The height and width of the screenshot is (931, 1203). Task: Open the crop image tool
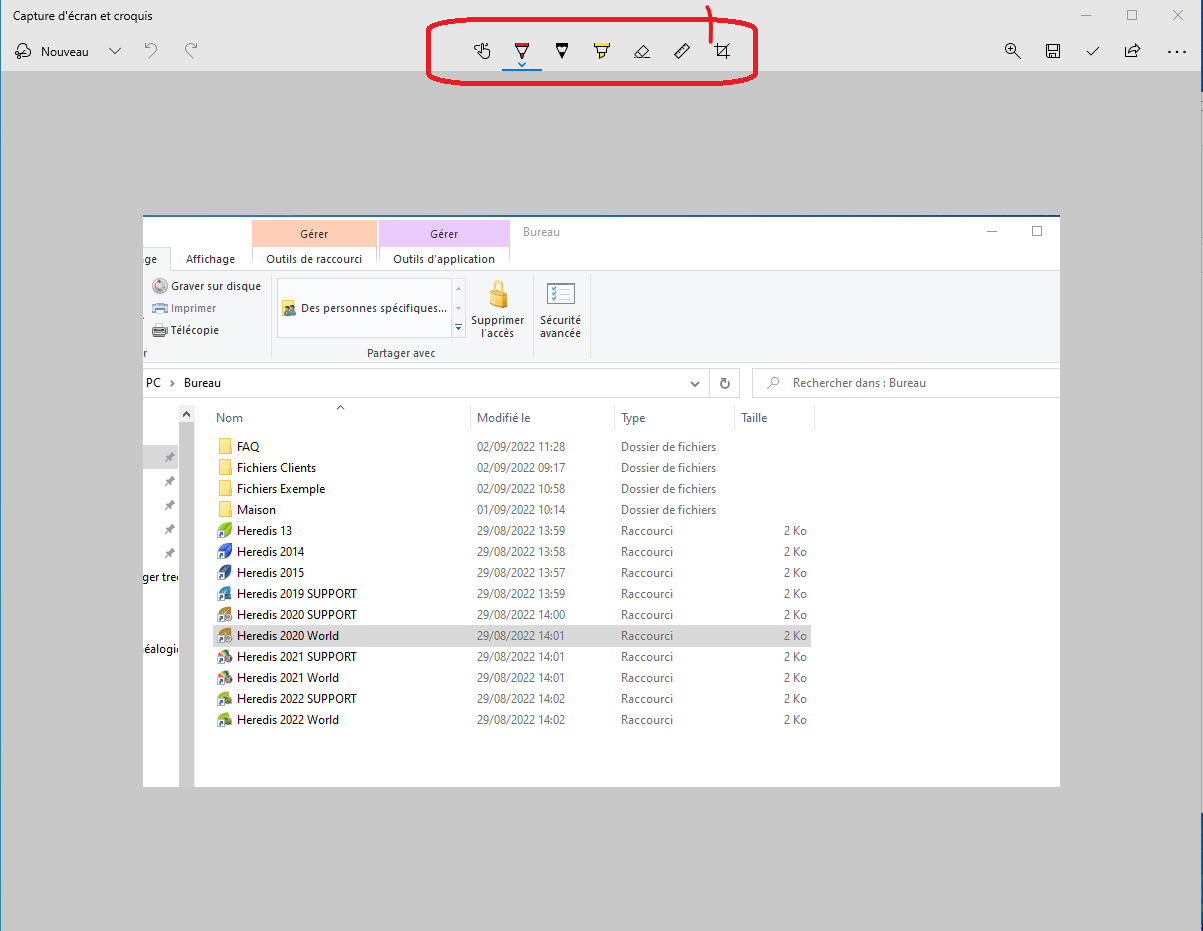(722, 51)
